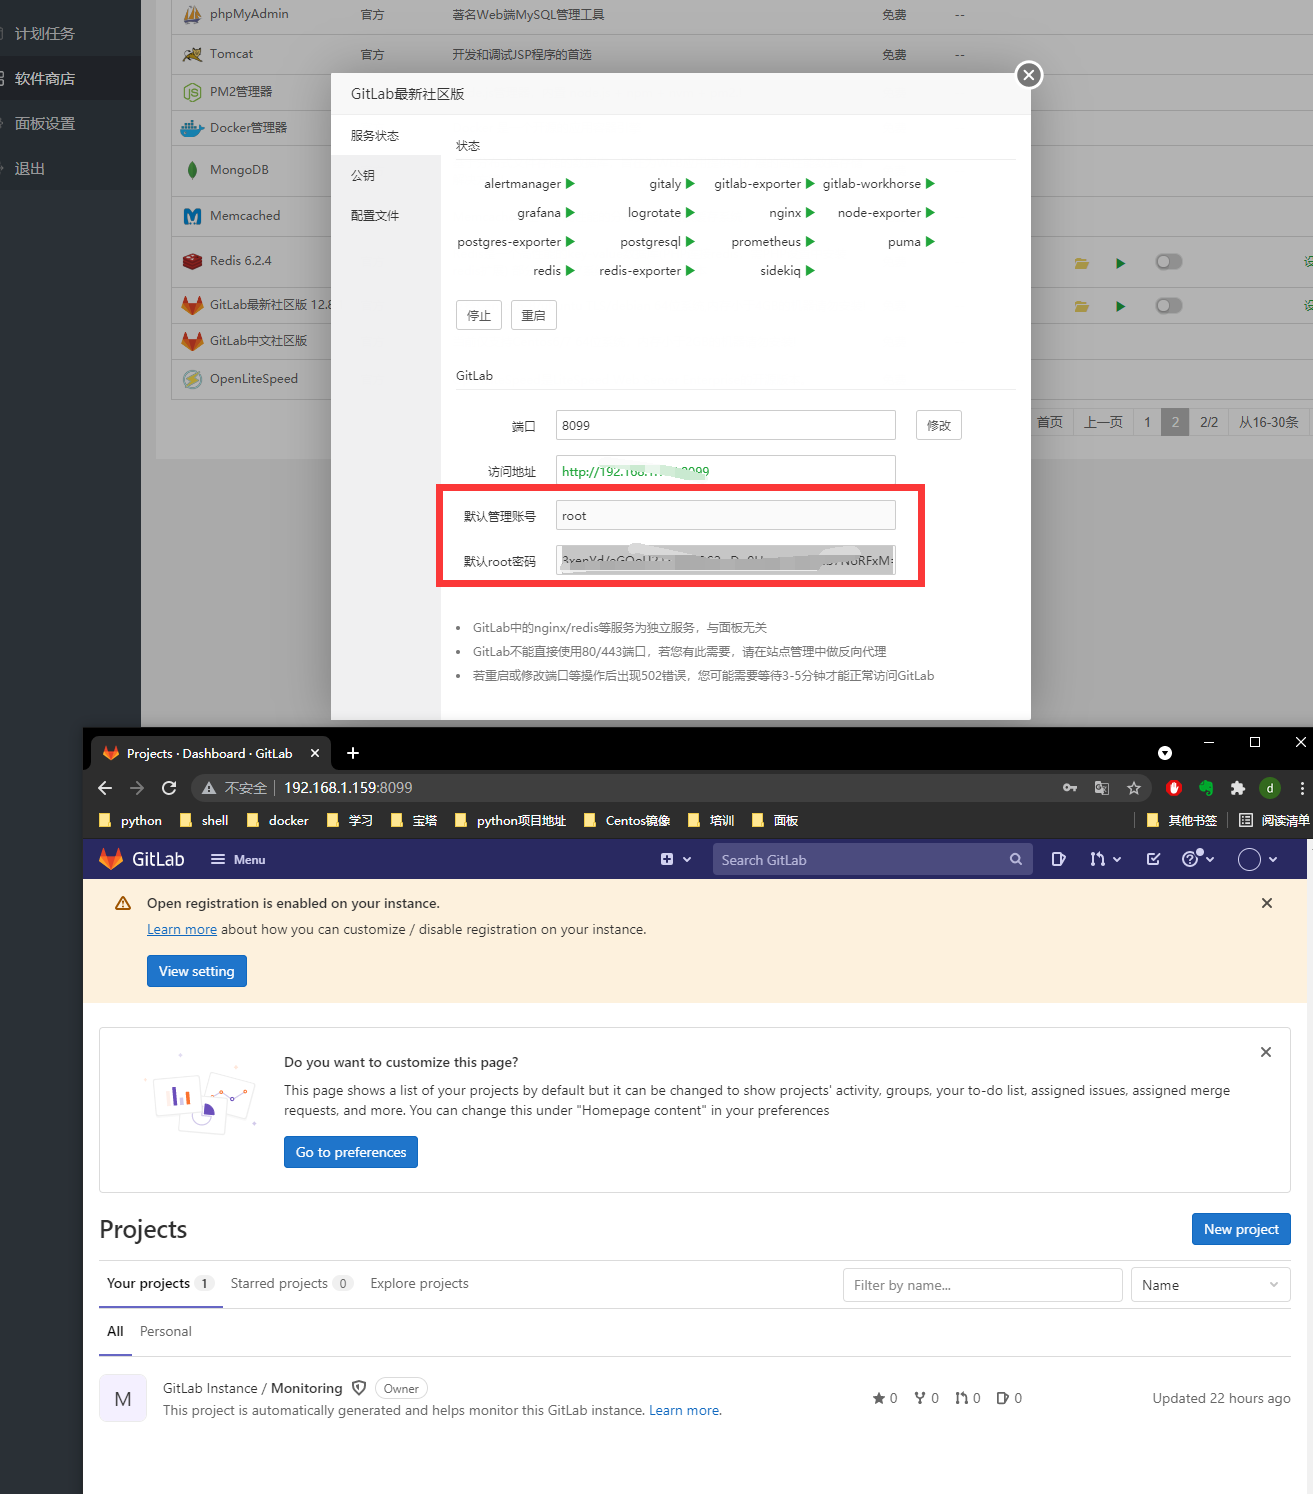Close the GitLab settings dialog

tap(1028, 75)
